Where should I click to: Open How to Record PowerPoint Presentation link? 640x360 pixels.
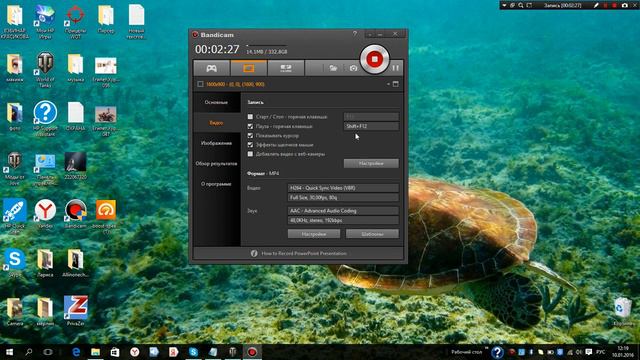click(304, 253)
